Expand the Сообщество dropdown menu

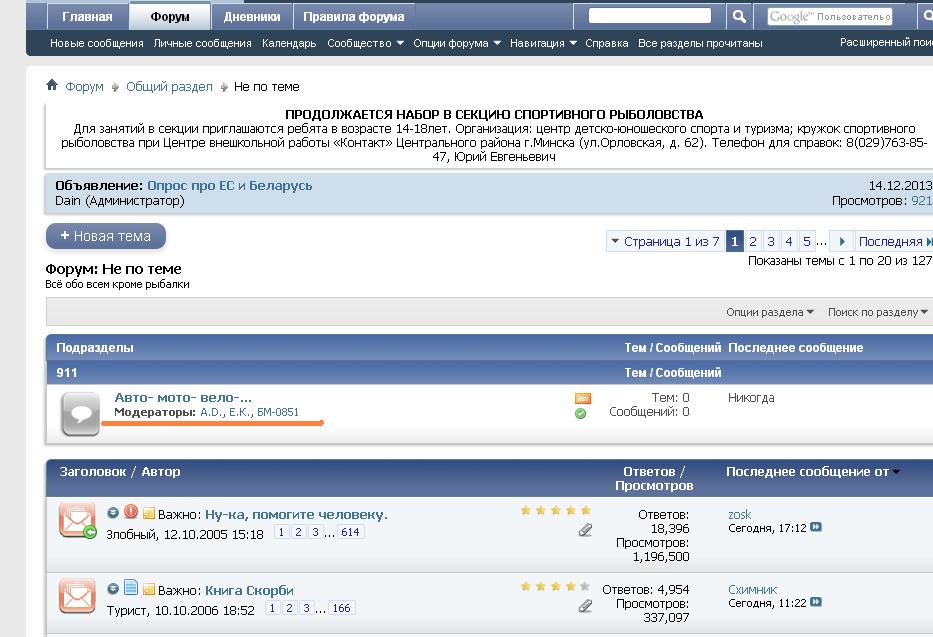pyautogui.click(x=365, y=43)
